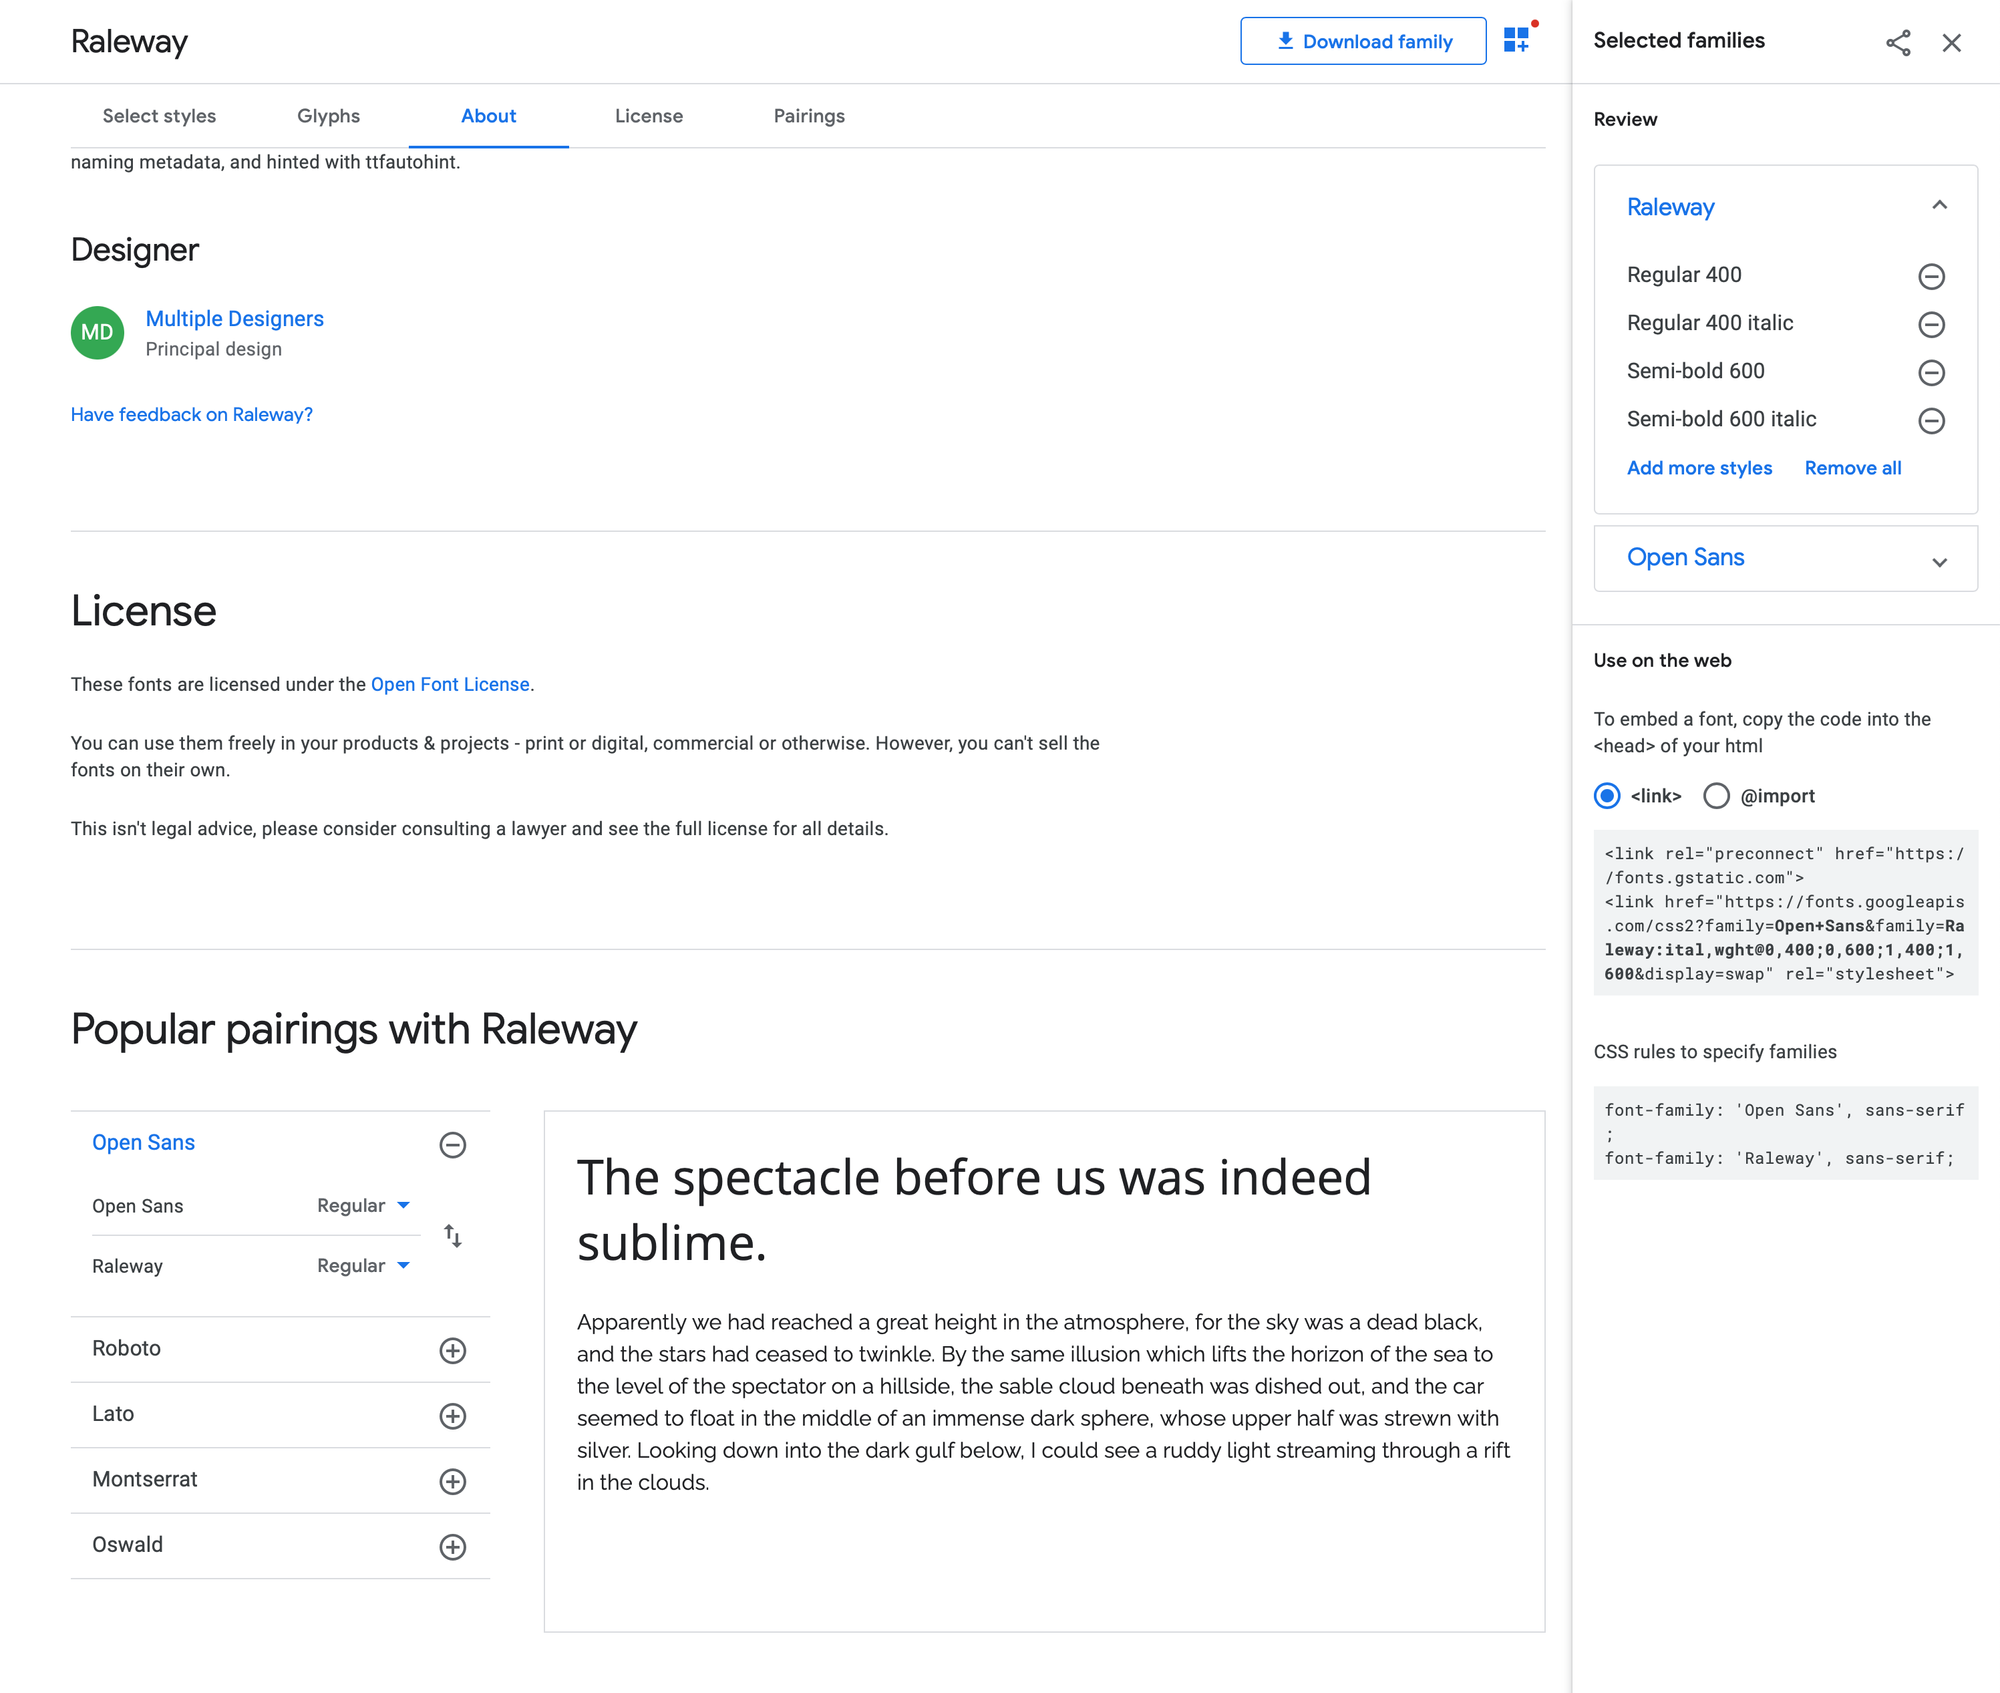The image size is (2000, 1693).
Task: Click Add more styles
Action: point(1699,467)
